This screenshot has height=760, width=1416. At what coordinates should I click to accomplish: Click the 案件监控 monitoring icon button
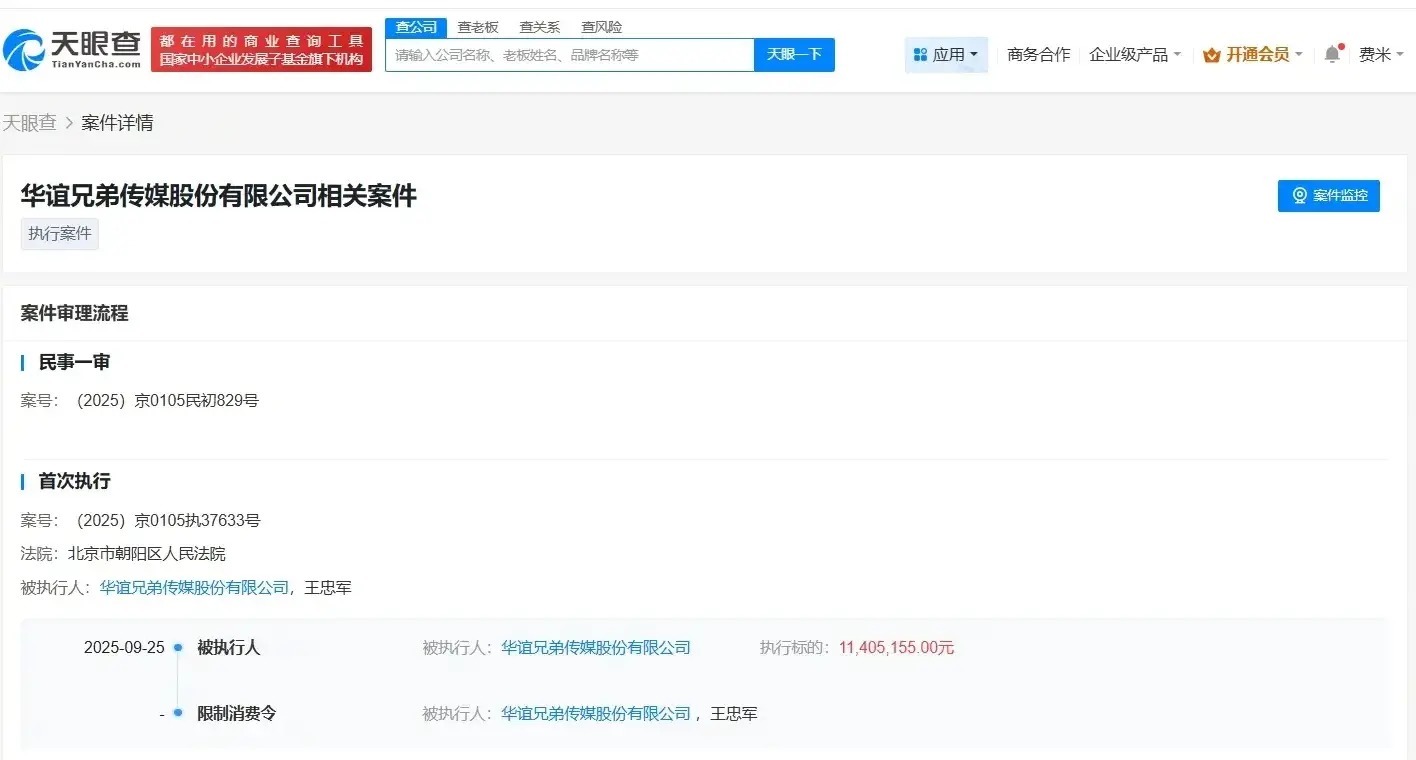(1328, 196)
